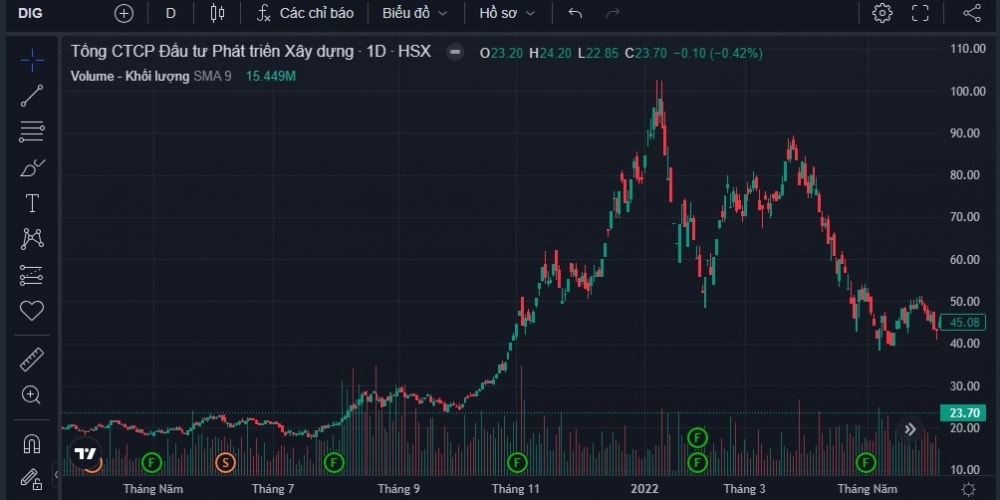Click the C23.70 close value
The height and width of the screenshot is (500, 1000).
(x=645, y=54)
